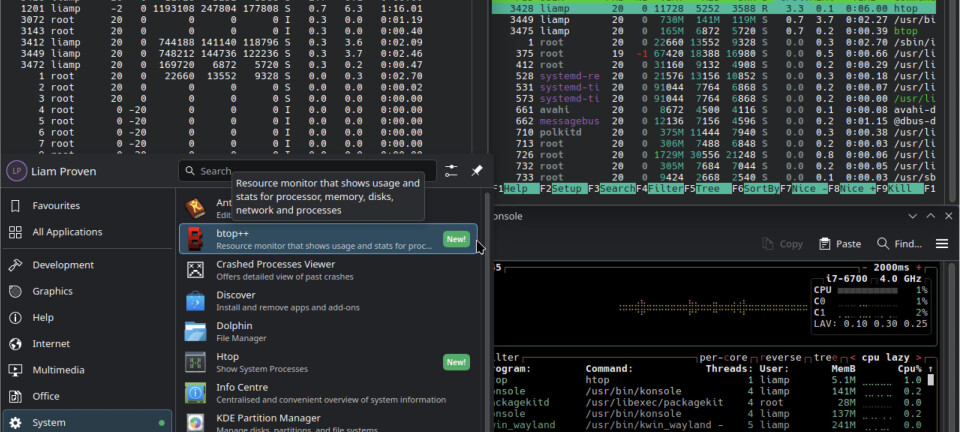The height and width of the screenshot is (432, 960).
Task: Click the Discover entry description text
Action: (288, 307)
